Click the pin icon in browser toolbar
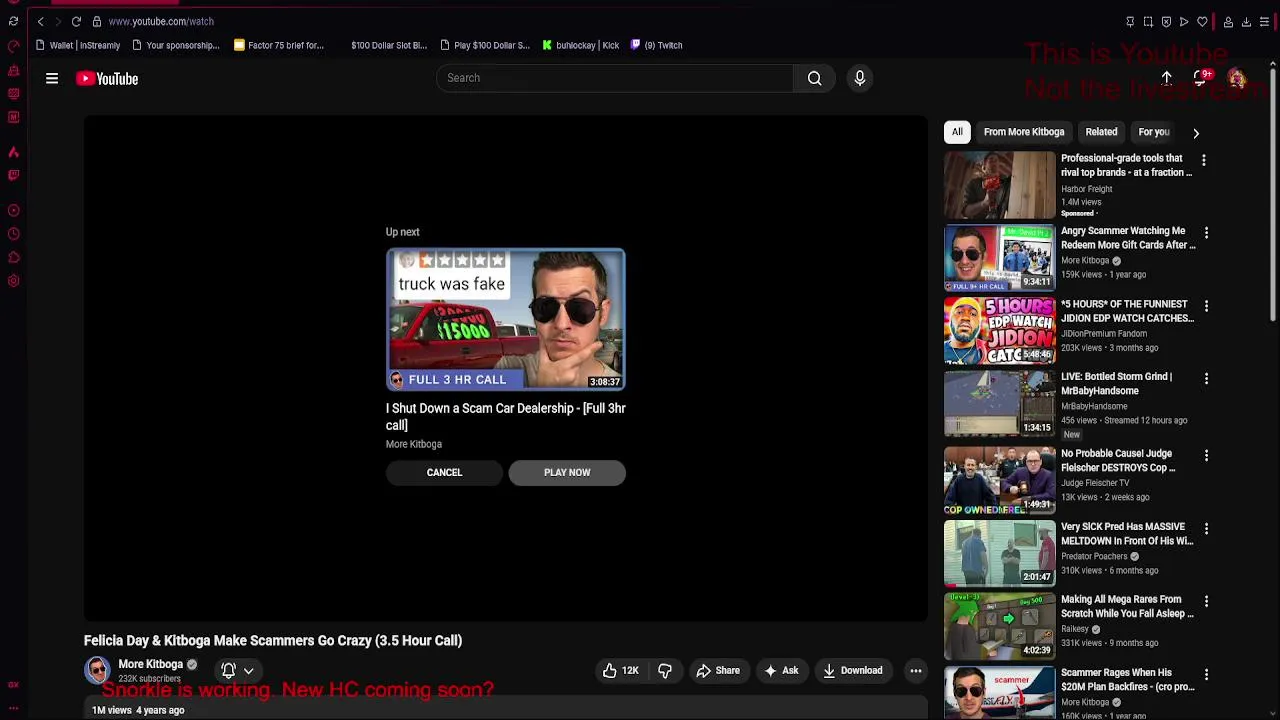 click(1130, 21)
